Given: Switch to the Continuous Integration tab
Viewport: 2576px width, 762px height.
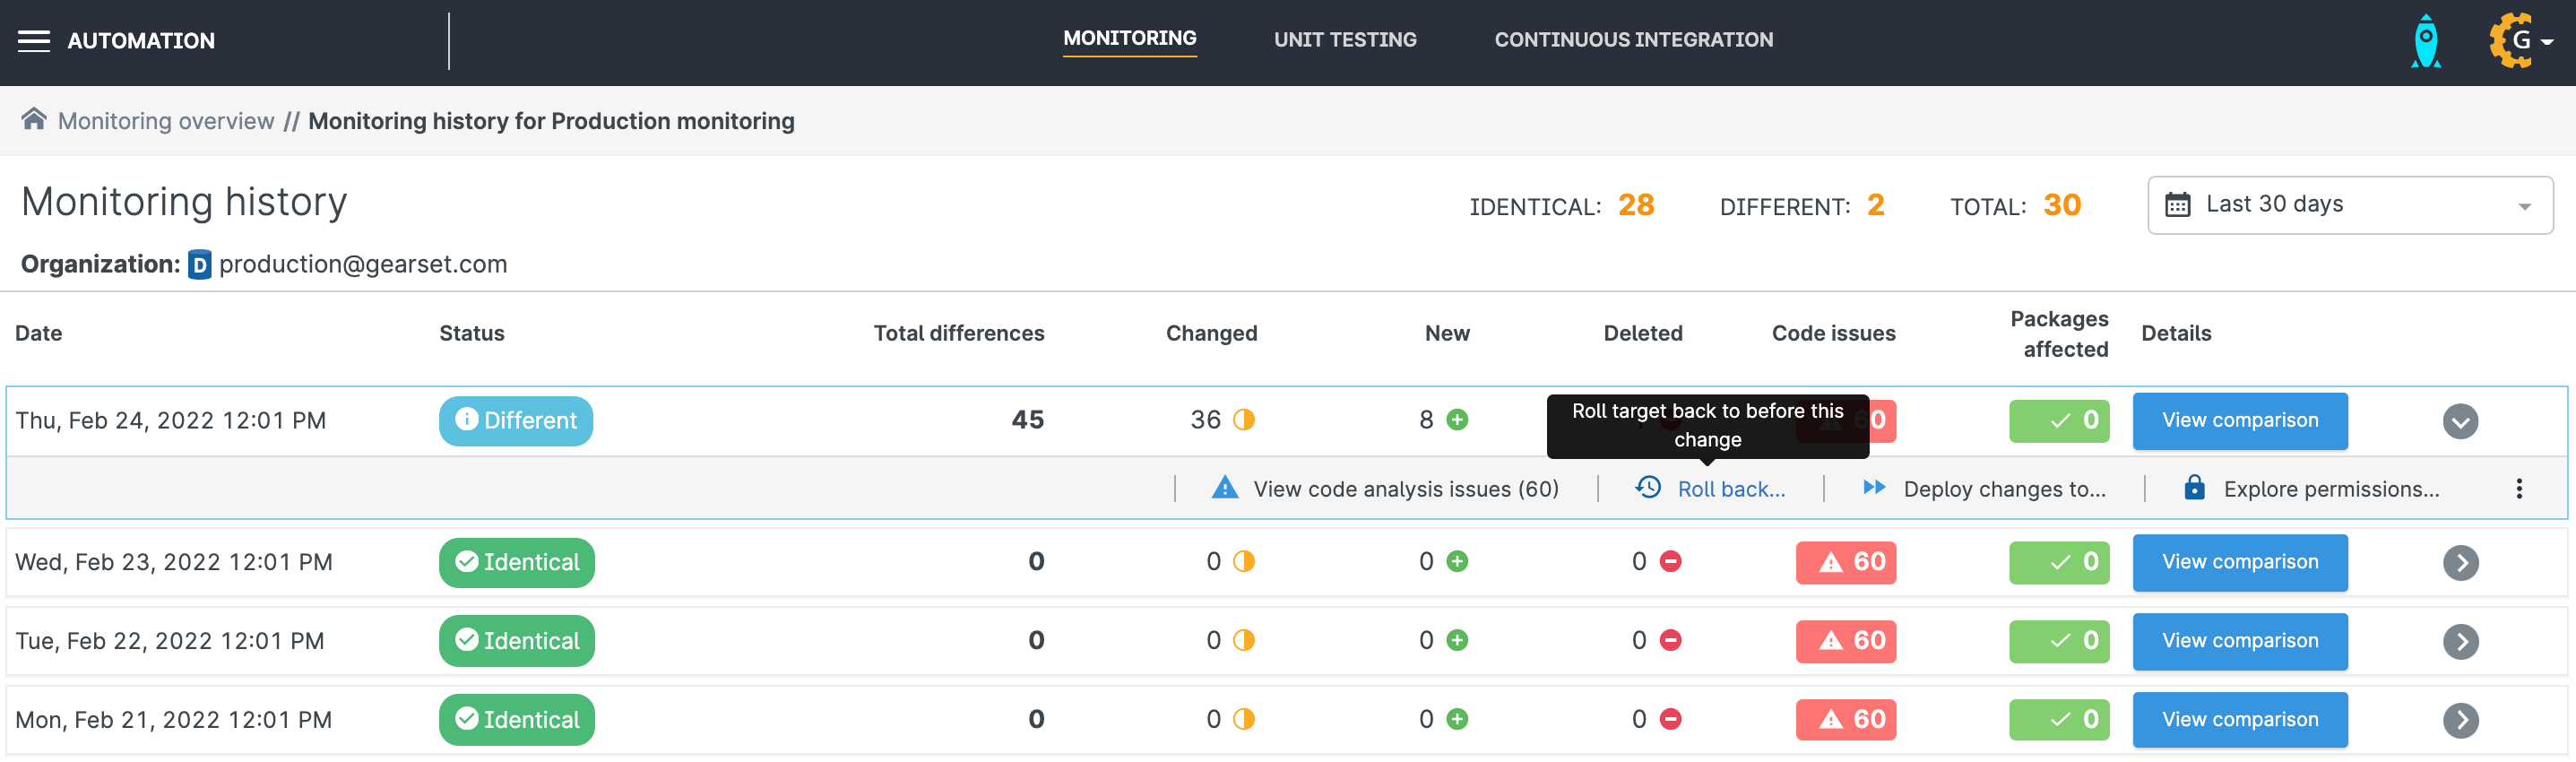Looking at the screenshot, I should click(1633, 40).
